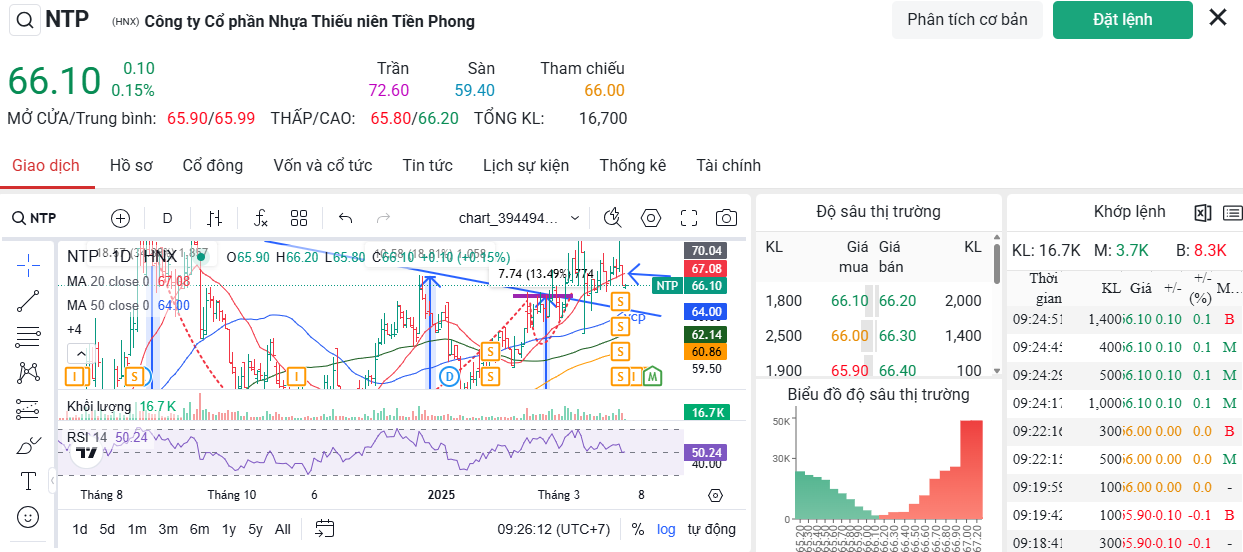
Task: Toggle log scale on chart
Action: 666,529
